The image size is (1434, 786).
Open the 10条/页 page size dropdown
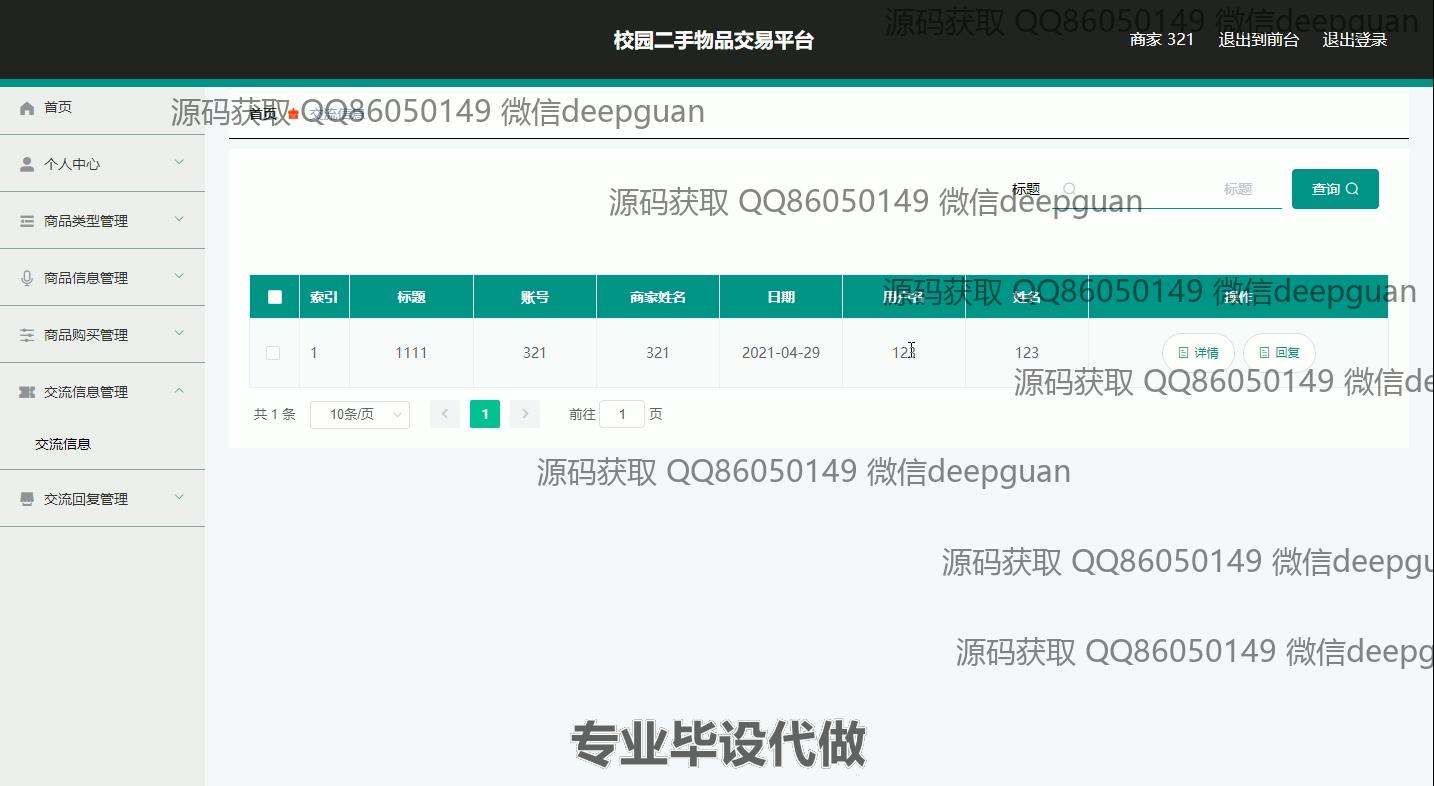[x=360, y=414]
